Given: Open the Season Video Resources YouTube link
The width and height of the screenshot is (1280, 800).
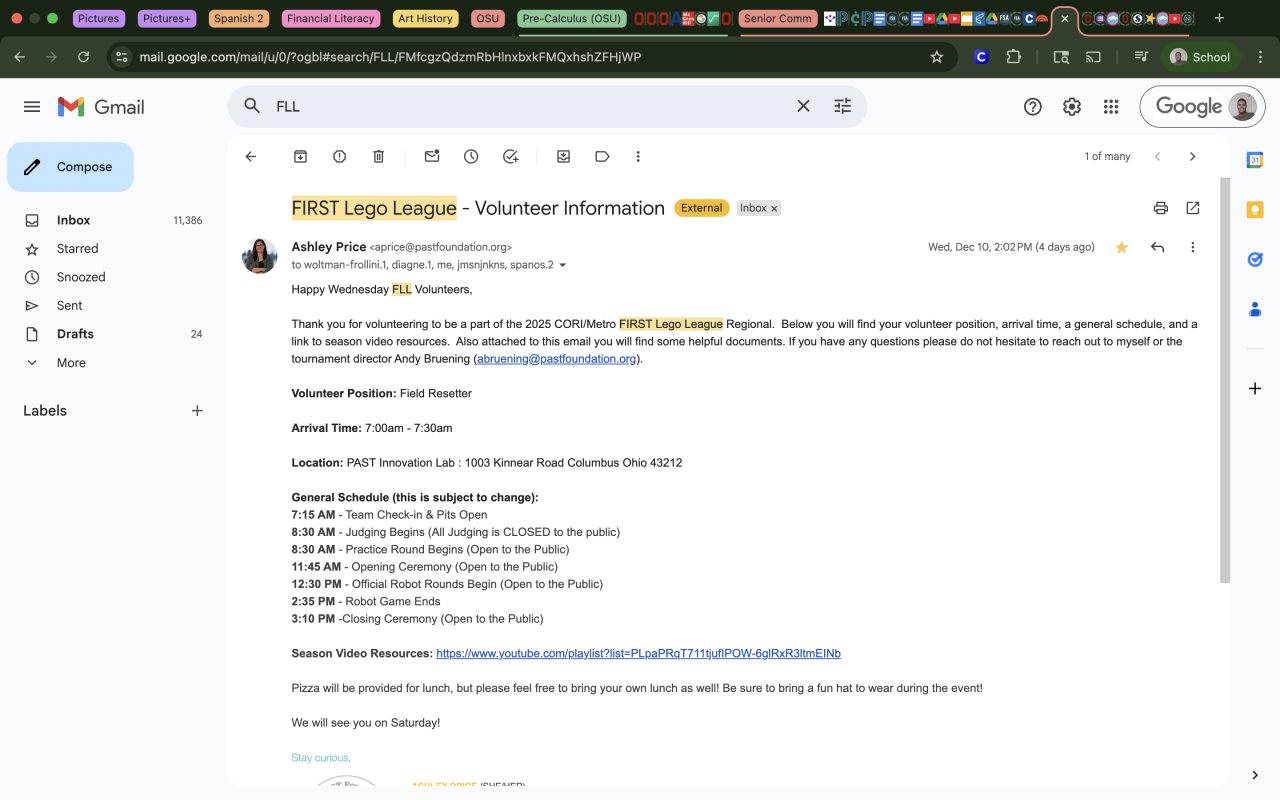Looking at the screenshot, I should tap(638, 653).
